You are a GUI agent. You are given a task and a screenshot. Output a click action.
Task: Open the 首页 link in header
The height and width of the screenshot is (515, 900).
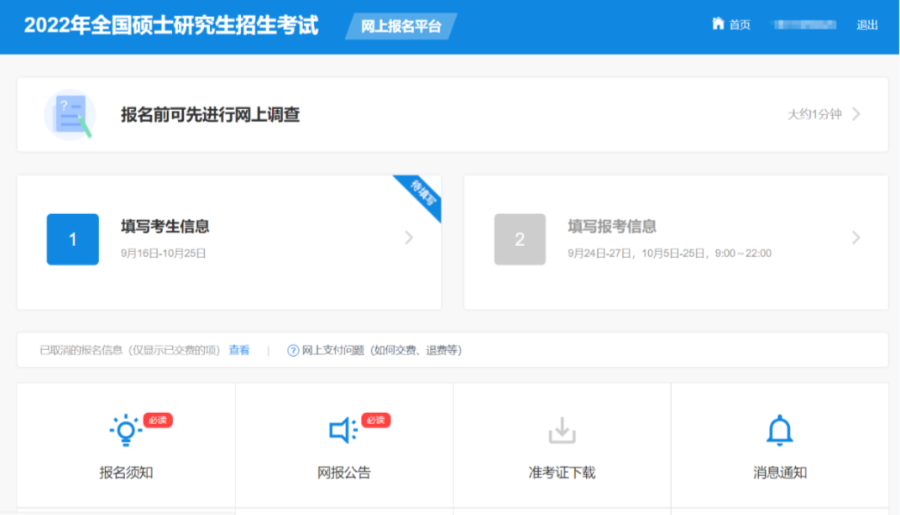739,25
